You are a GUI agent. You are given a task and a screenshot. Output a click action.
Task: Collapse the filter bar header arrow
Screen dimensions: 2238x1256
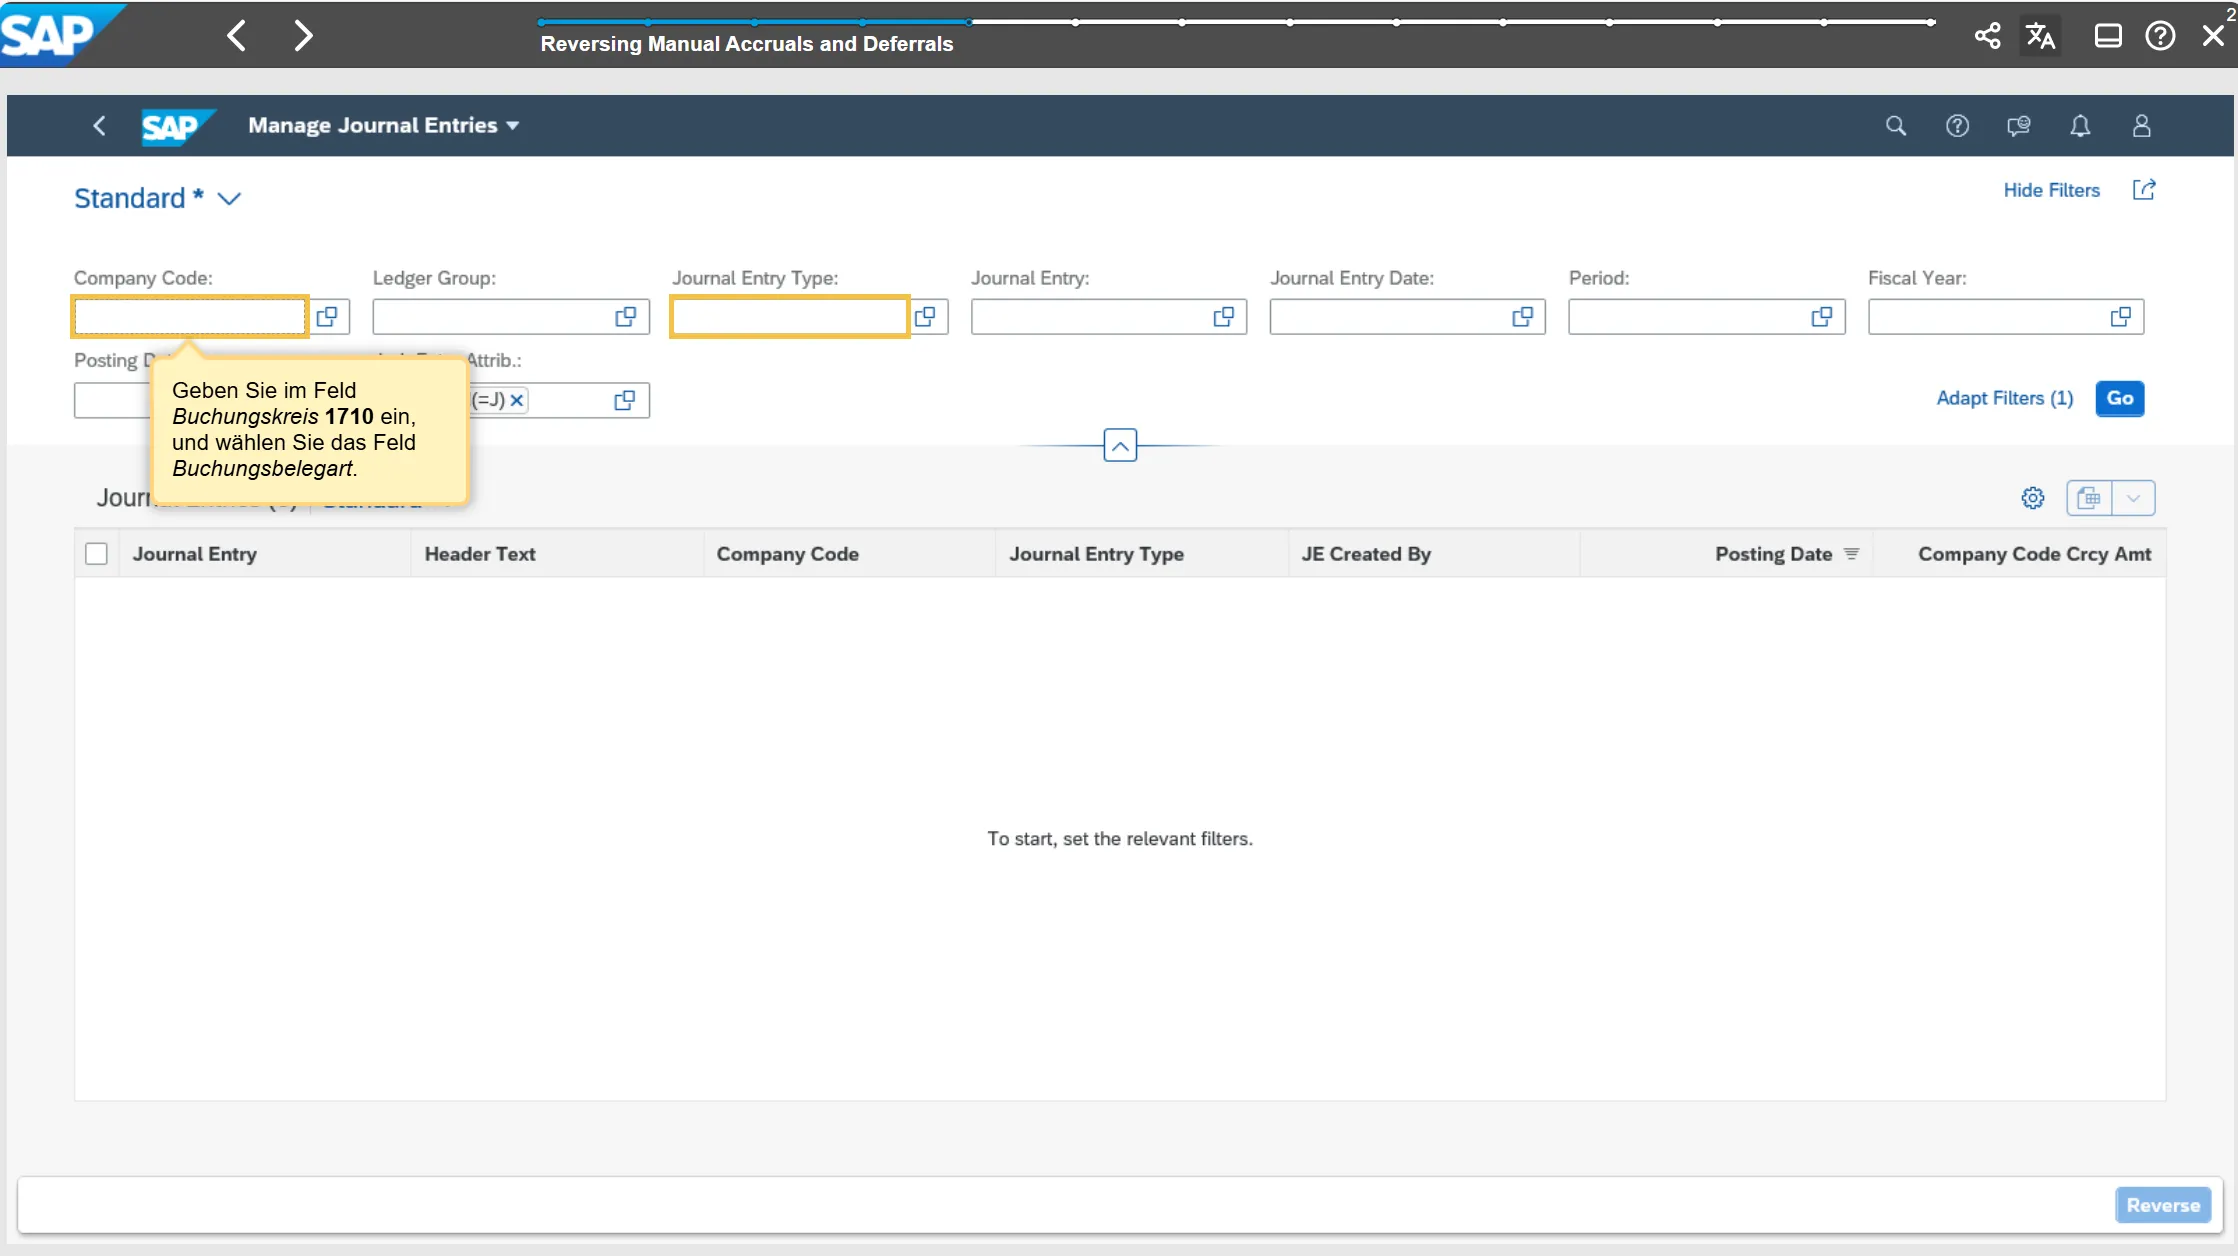[x=1120, y=446]
